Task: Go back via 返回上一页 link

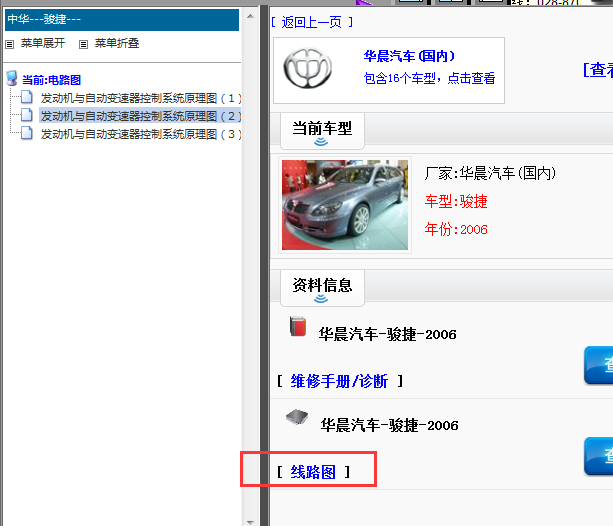Action: (312, 22)
